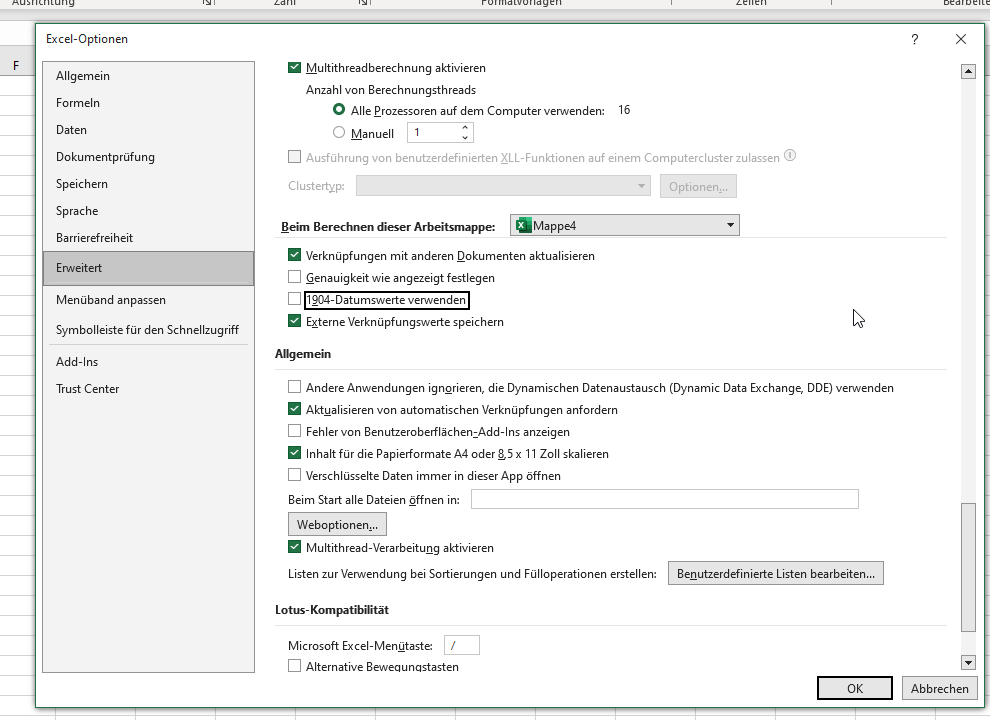Toggle Aktualisieren von automatischen Verknüpfungen anfordern
Image resolution: width=990 pixels, height=720 pixels.
tap(294, 409)
